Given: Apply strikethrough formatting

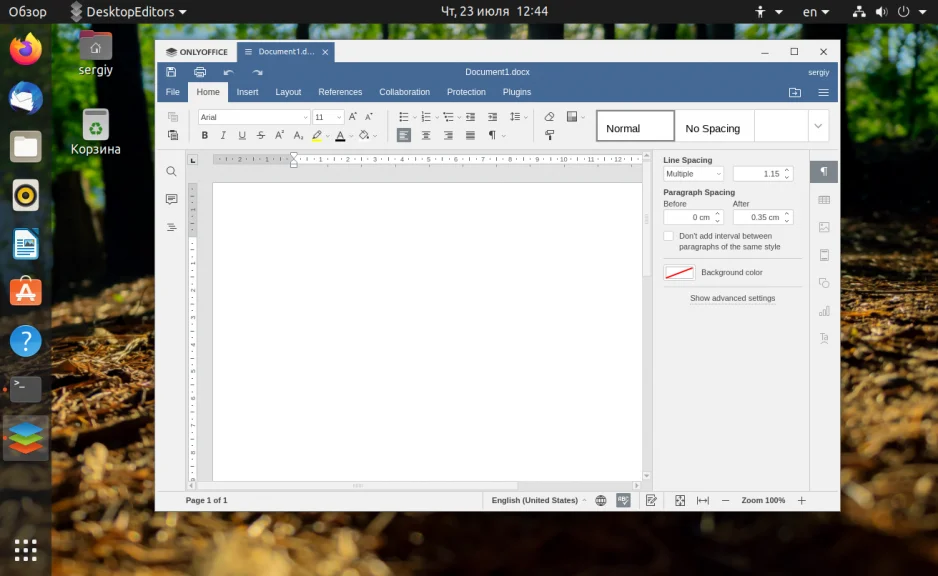Looking at the screenshot, I should pos(260,135).
